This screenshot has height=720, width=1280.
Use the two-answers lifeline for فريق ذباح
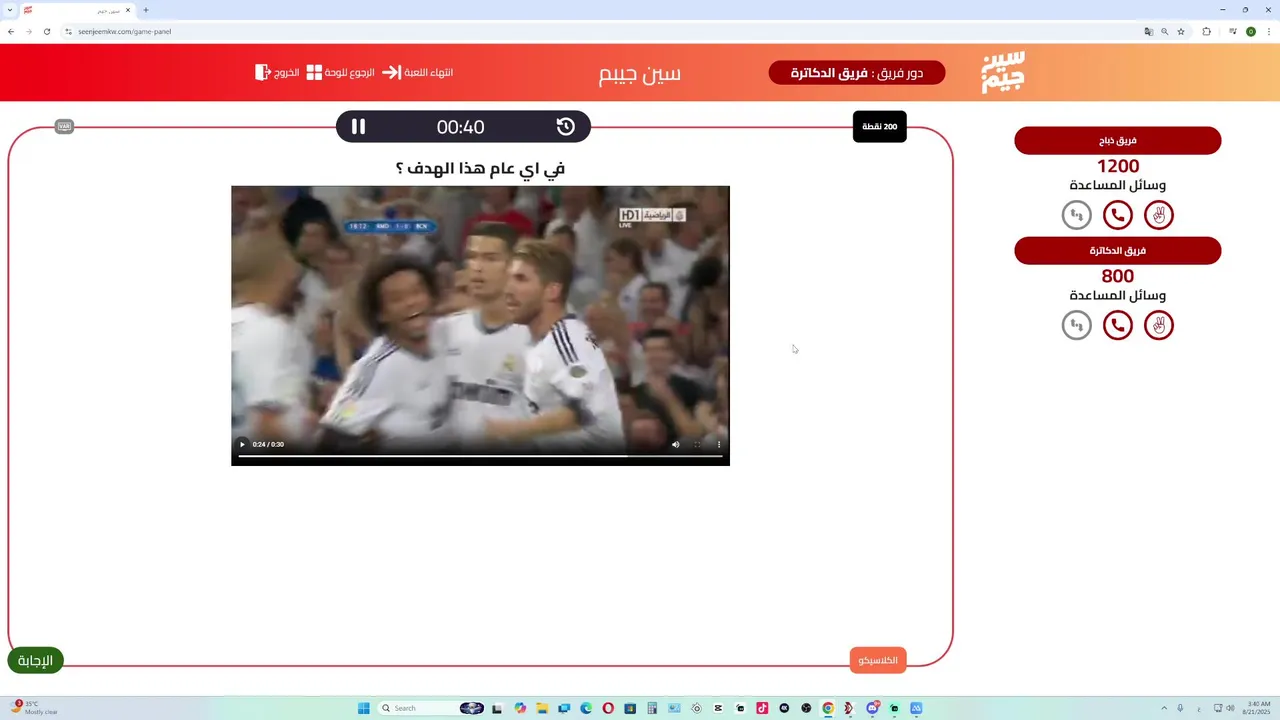1158,215
